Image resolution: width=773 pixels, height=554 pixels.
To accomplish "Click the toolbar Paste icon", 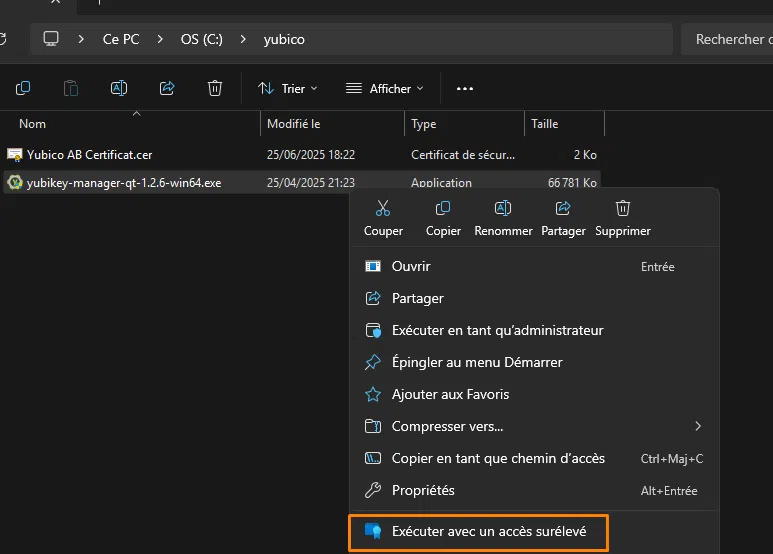I will coord(71,88).
